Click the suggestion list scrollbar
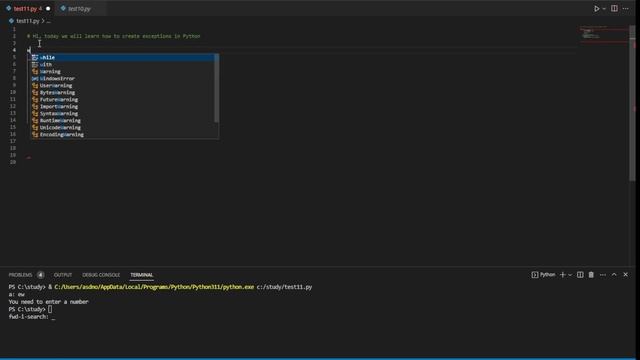This screenshot has width=640, height=360. (216, 88)
